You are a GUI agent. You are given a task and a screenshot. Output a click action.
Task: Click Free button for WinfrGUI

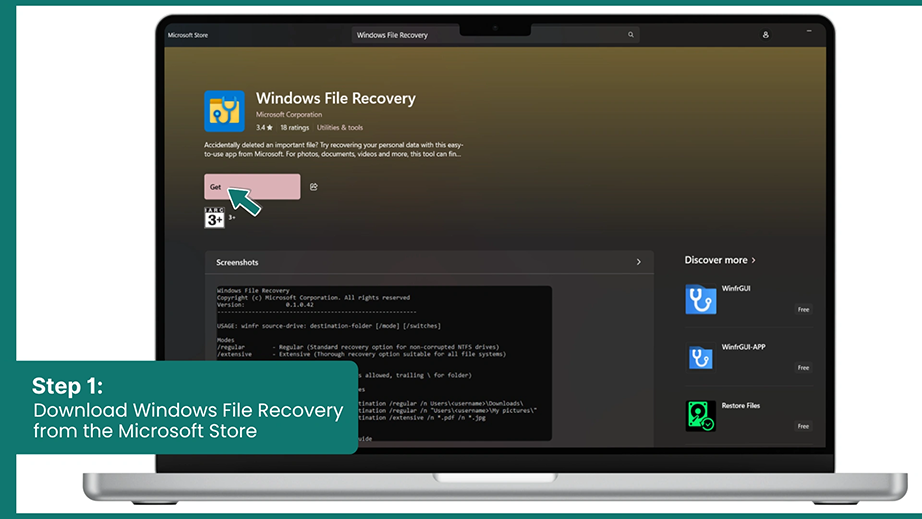pos(803,309)
